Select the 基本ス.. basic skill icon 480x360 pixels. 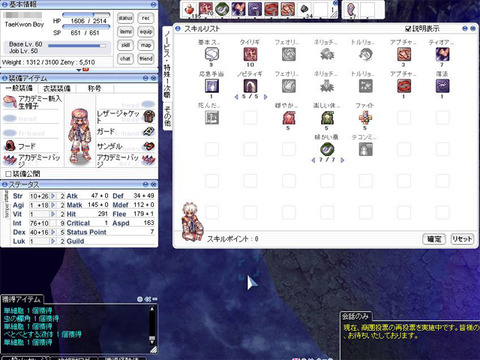[212, 54]
